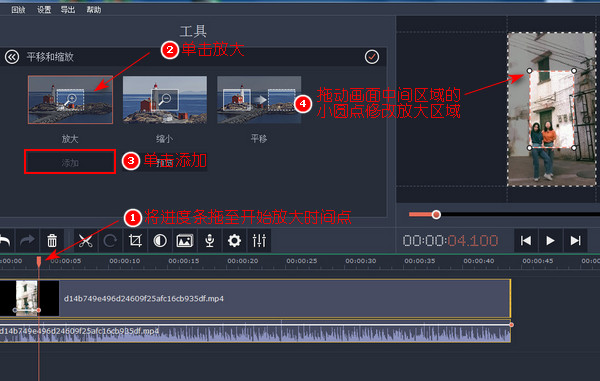The image size is (600, 381).
Task: Confirm with the checkmark circle icon
Action: (372, 57)
